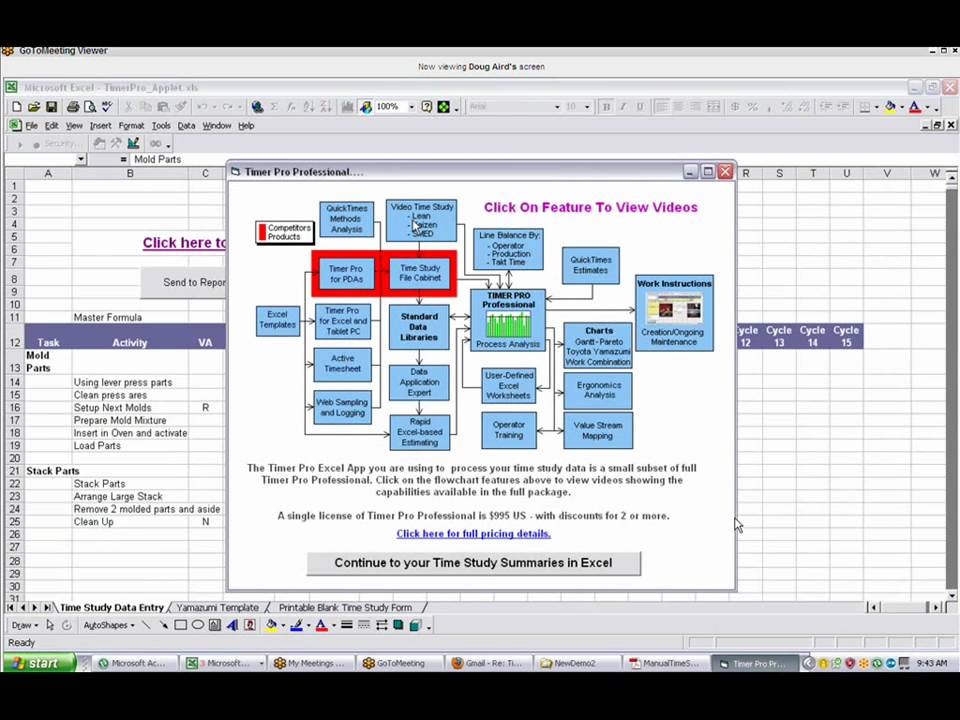
Task: Click the Chart Wizard icon
Action: [348, 107]
